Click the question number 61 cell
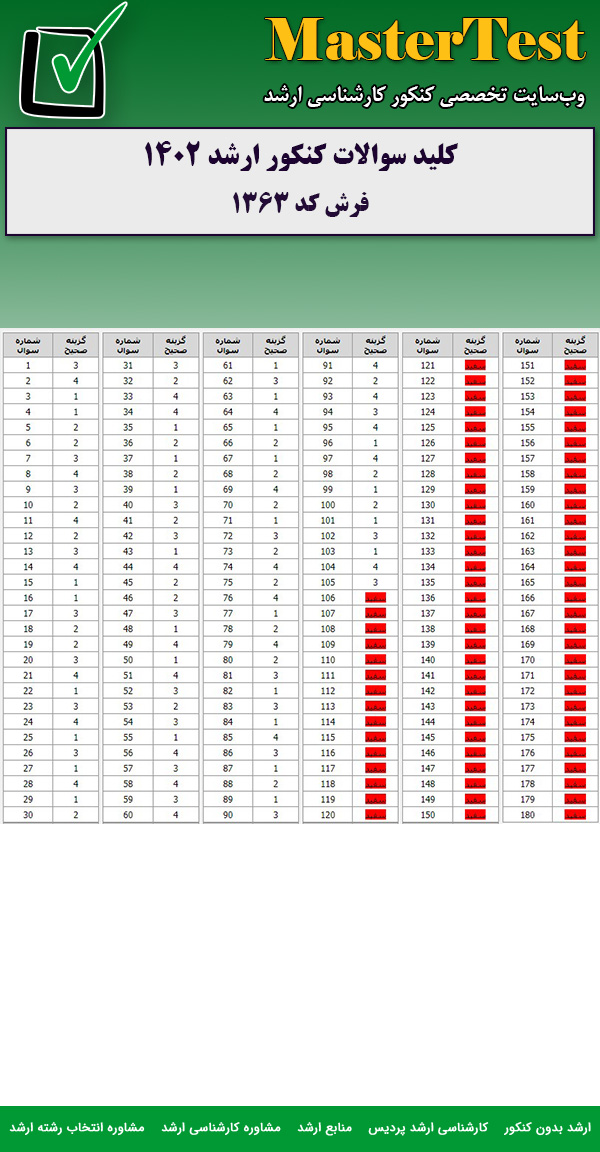 point(228,366)
